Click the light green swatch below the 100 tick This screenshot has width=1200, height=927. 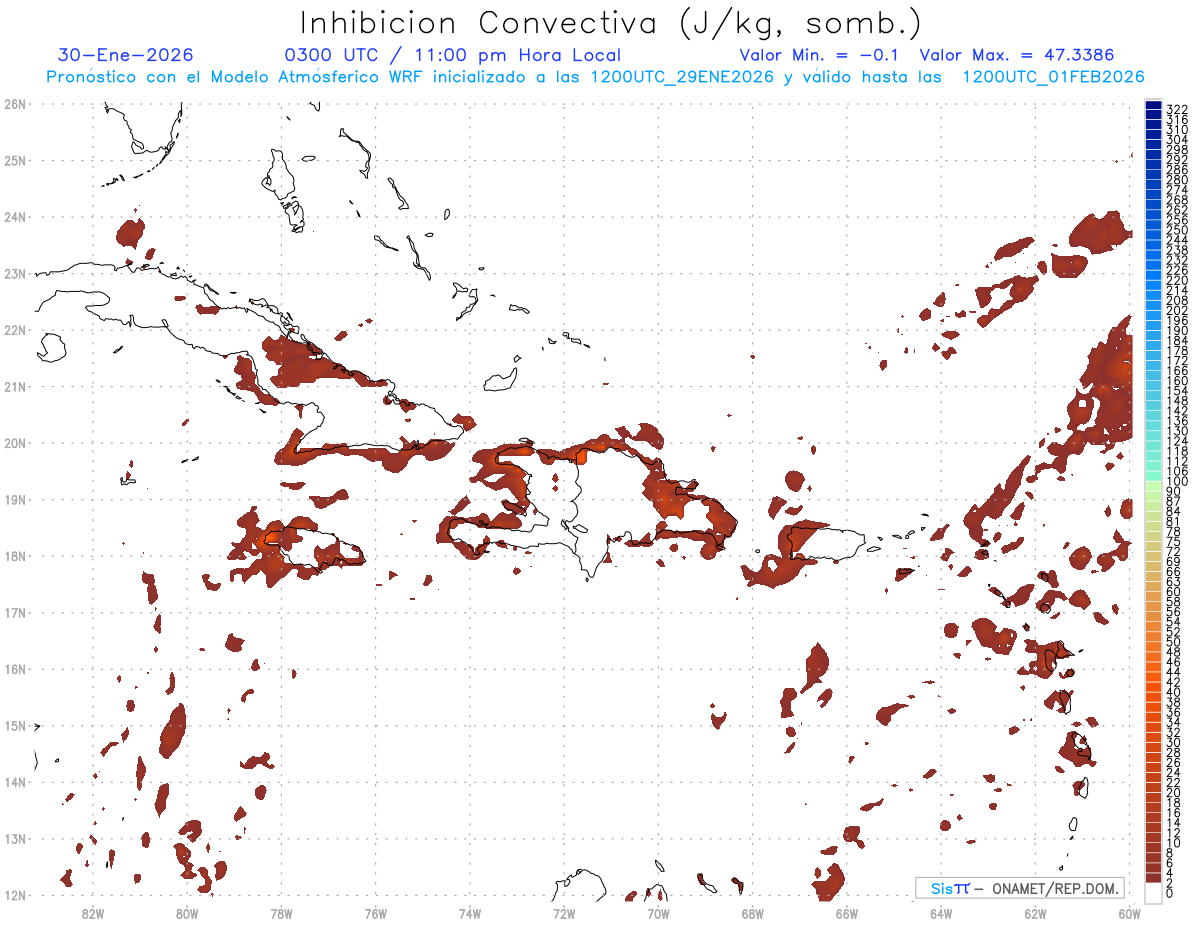coord(1153,488)
